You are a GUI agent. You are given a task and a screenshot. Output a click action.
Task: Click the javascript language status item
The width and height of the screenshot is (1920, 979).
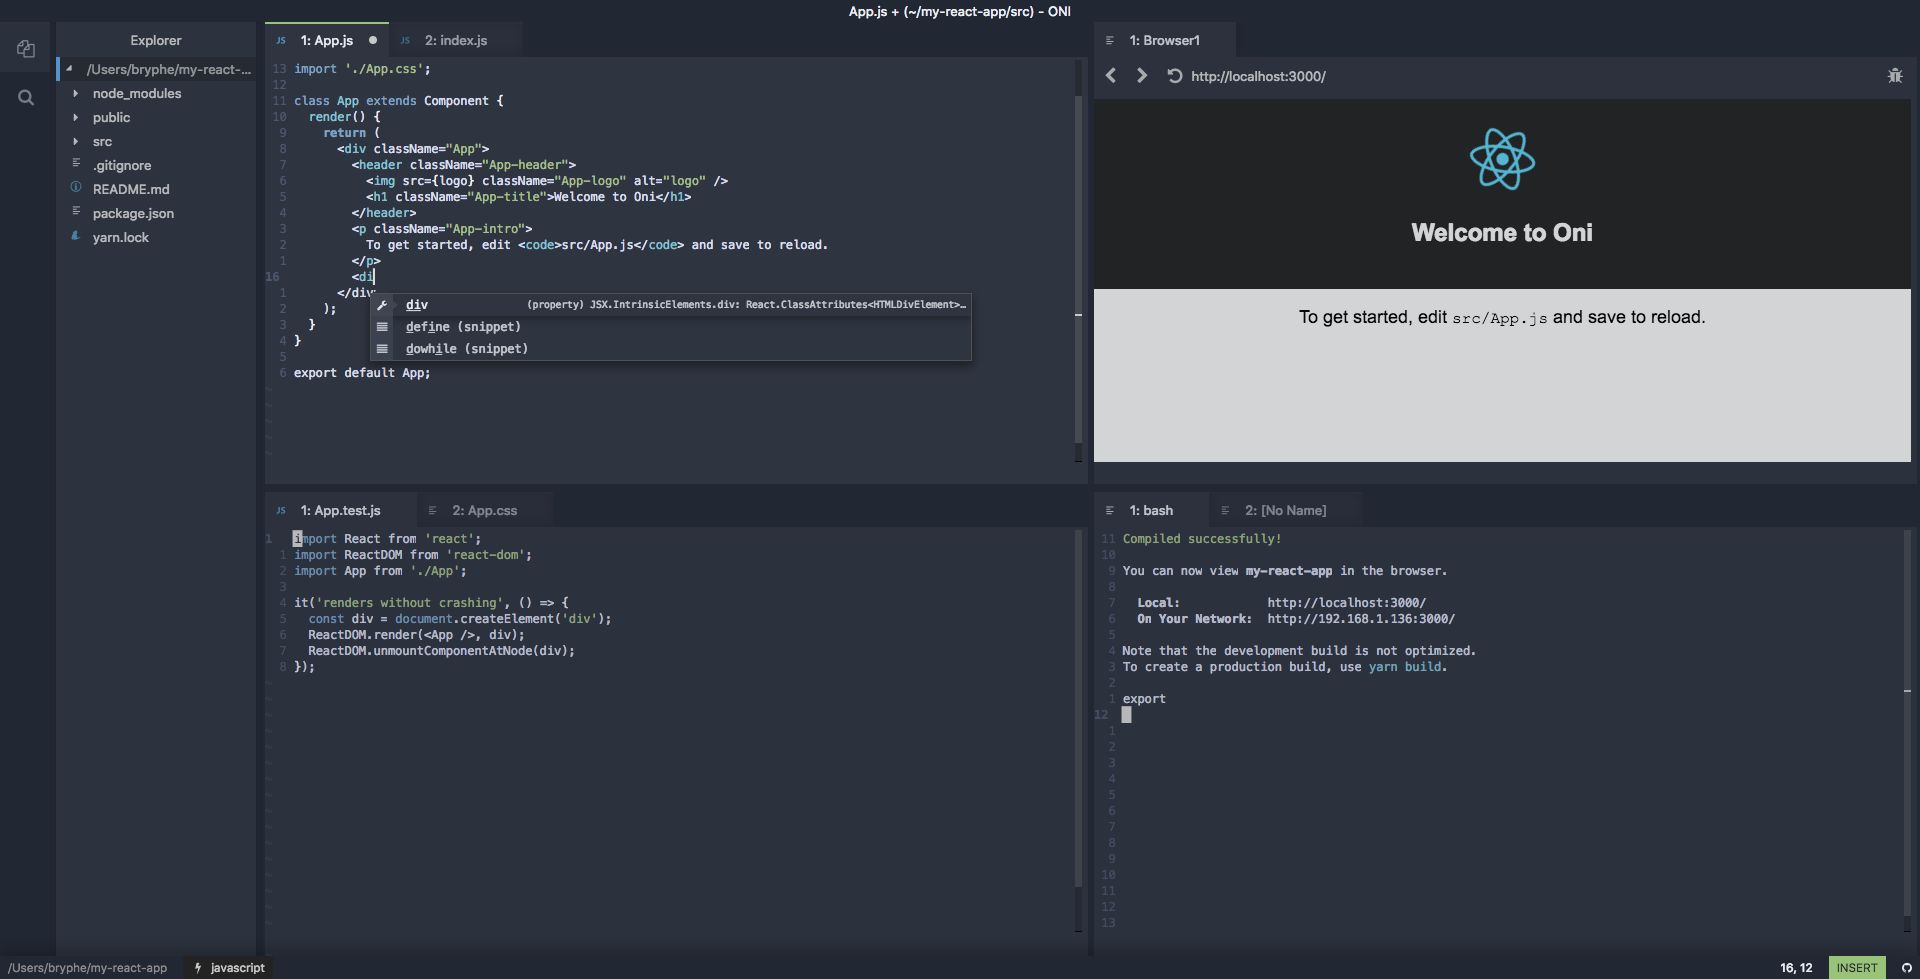(x=237, y=968)
